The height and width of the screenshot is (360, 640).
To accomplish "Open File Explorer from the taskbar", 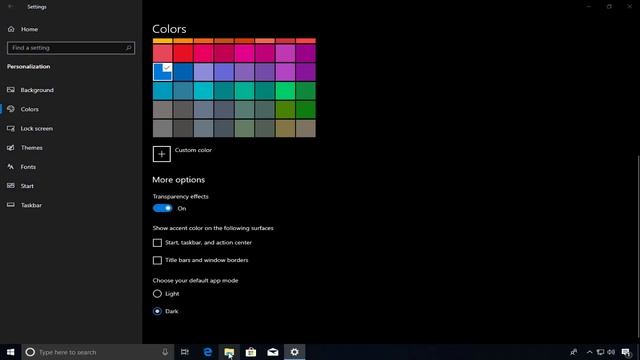I will point(229,352).
